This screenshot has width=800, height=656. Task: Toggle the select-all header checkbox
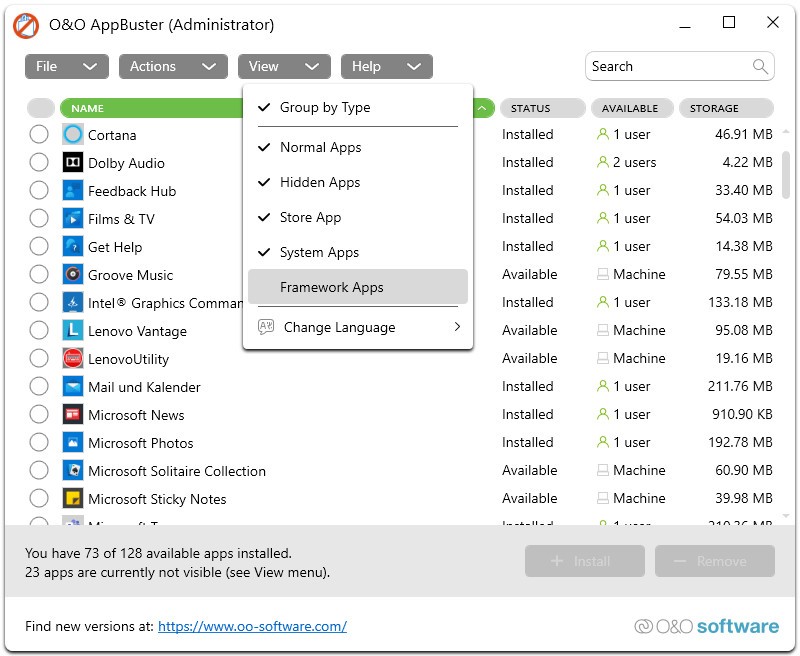[x=41, y=108]
